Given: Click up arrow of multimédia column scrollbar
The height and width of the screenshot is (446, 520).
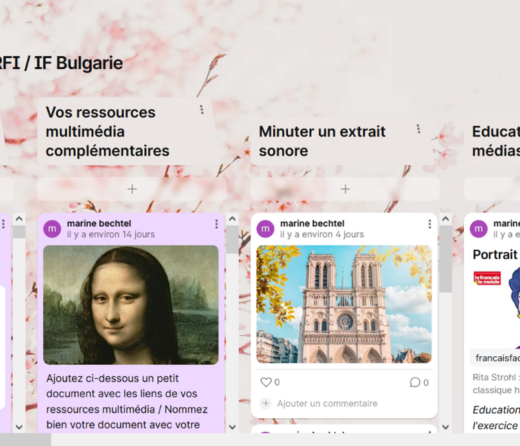Looking at the screenshot, I should pos(232,219).
